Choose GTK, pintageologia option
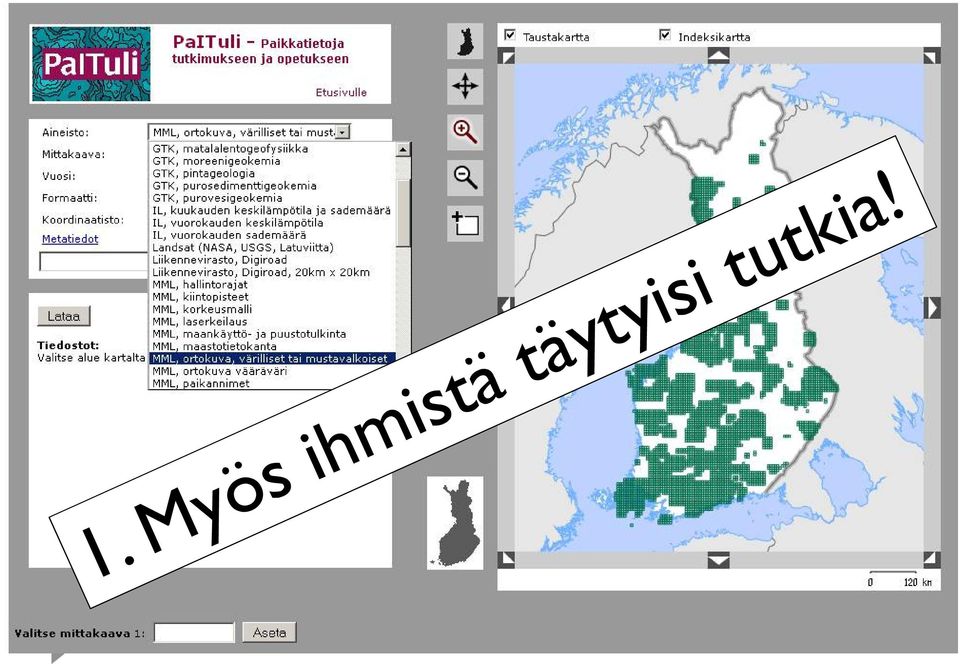The width and height of the screenshot is (960, 664). pos(272,173)
